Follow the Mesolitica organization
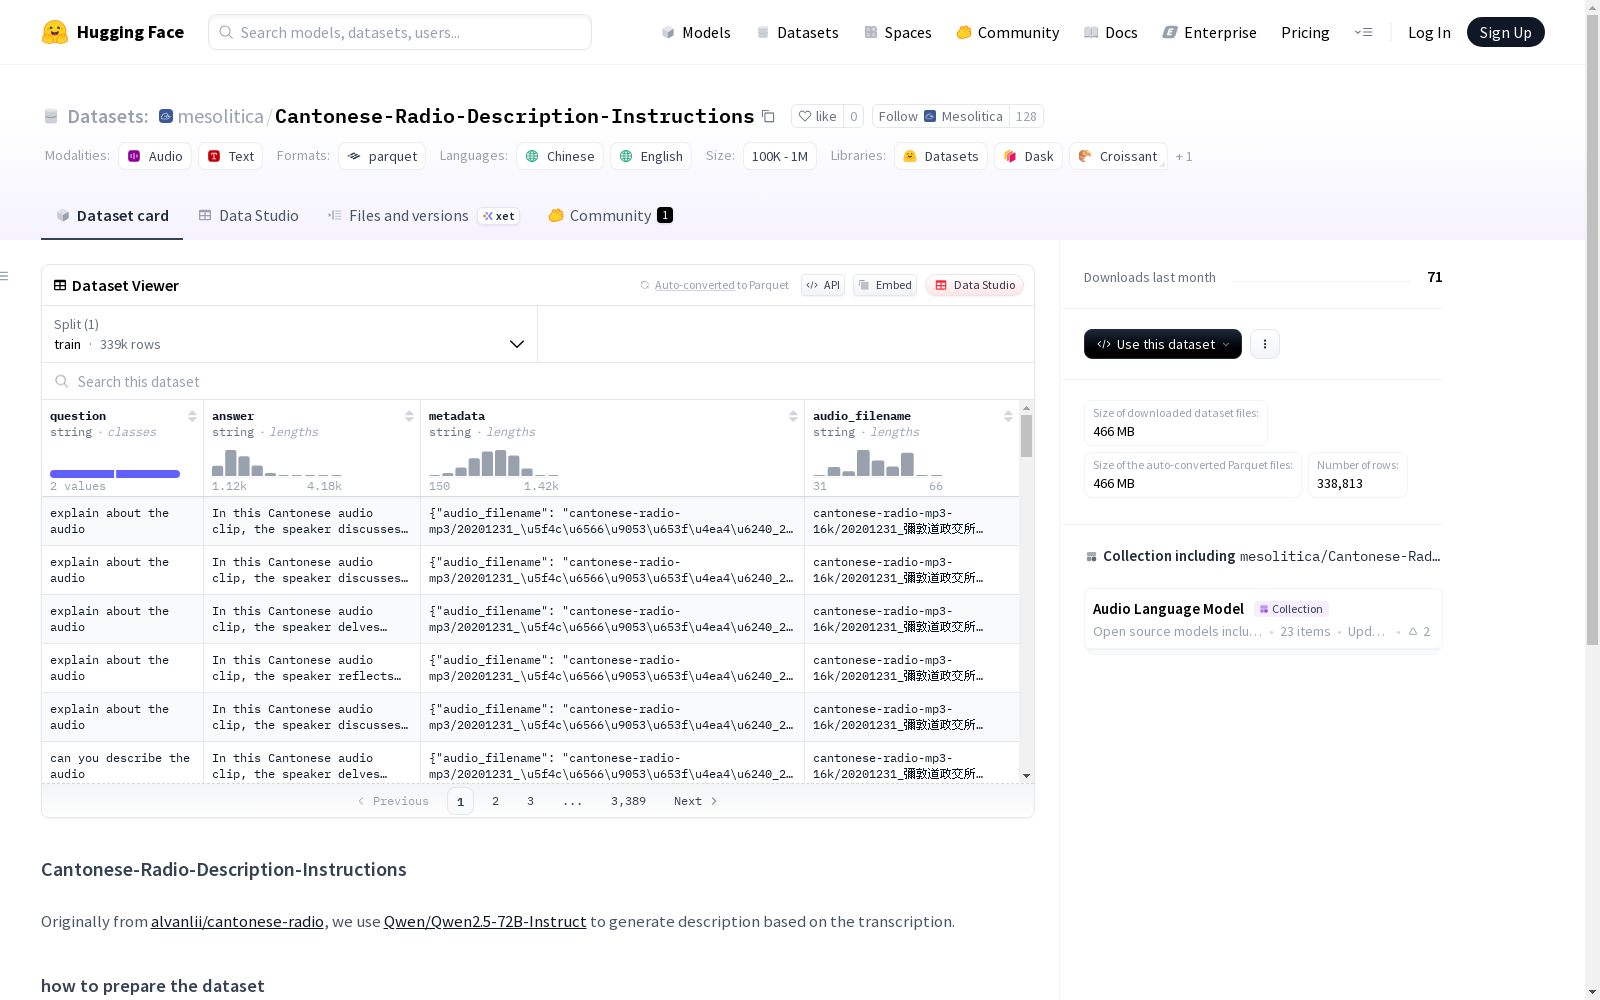This screenshot has width=1600, height=1000. point(940,116)
